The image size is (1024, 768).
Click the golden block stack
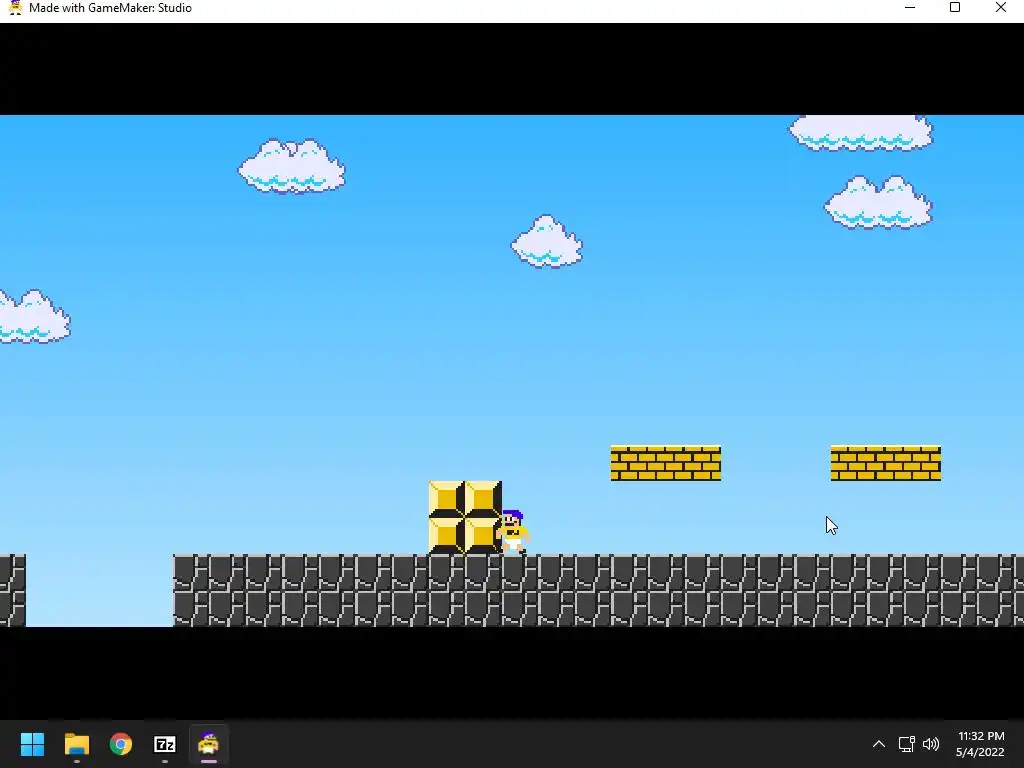465,517
